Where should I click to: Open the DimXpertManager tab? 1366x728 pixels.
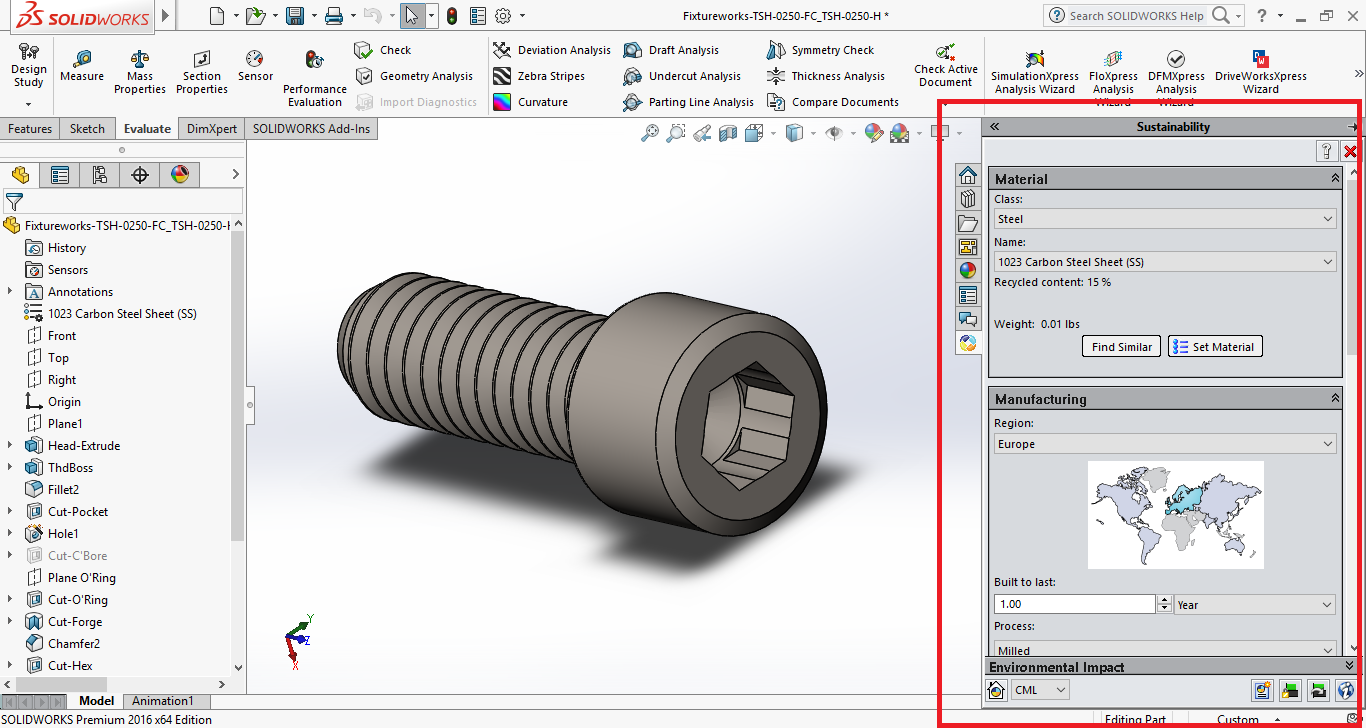tap(140, 175)
